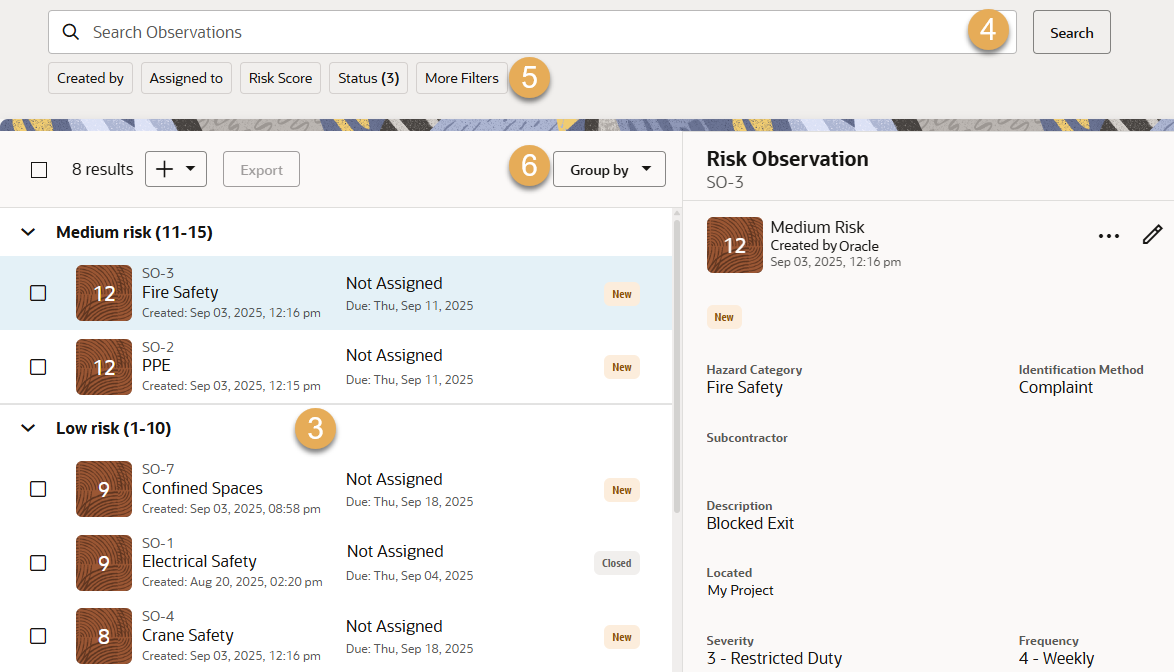Image resolution: width=1174 pixels, height=672 pixels.
Task: Click the Search button
Action: pos(1071,33)
